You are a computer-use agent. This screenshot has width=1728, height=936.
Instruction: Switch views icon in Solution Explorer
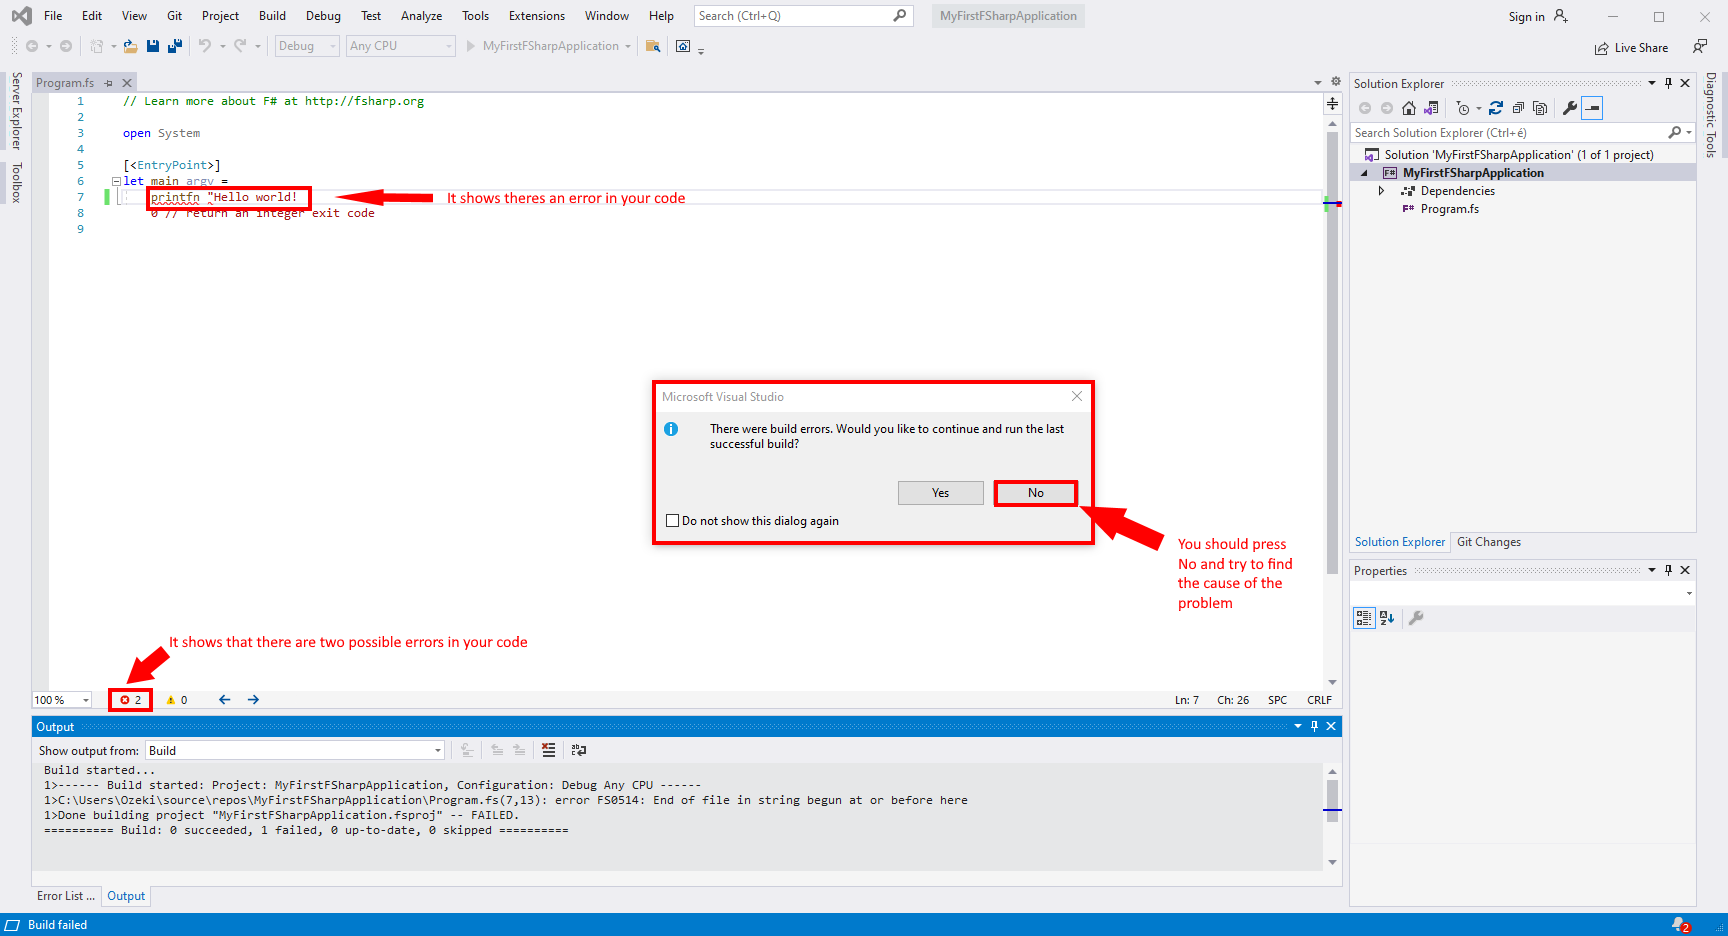point(1431,108)
